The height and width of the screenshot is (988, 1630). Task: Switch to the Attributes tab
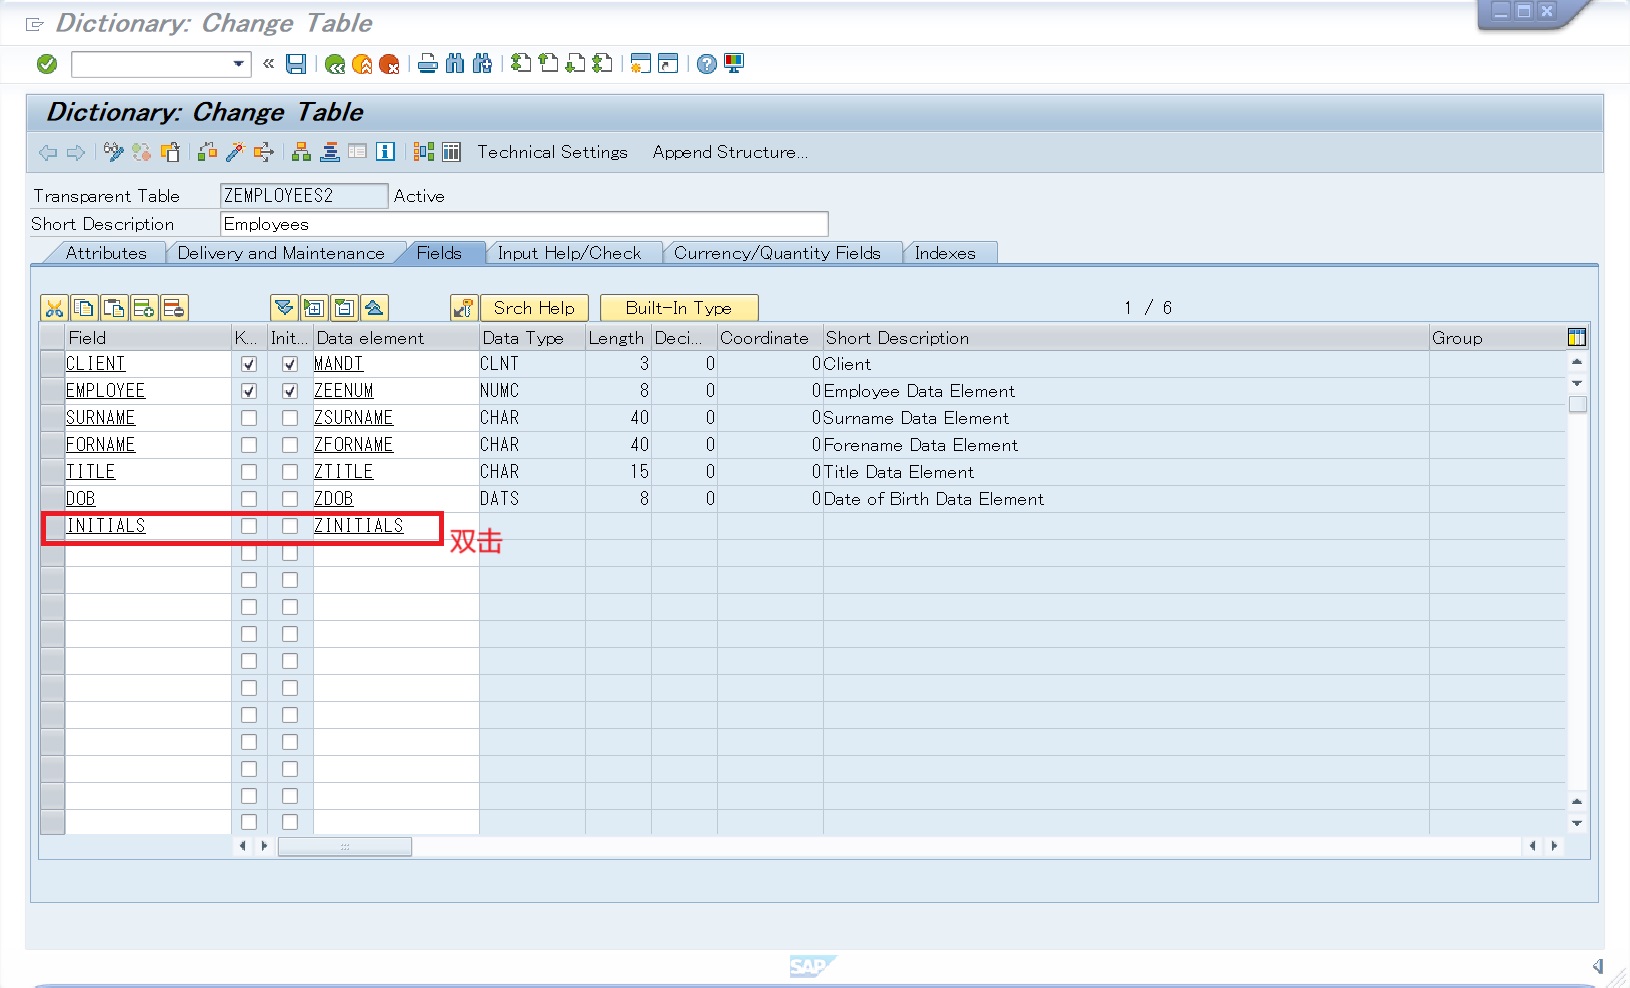click(106, 253)
